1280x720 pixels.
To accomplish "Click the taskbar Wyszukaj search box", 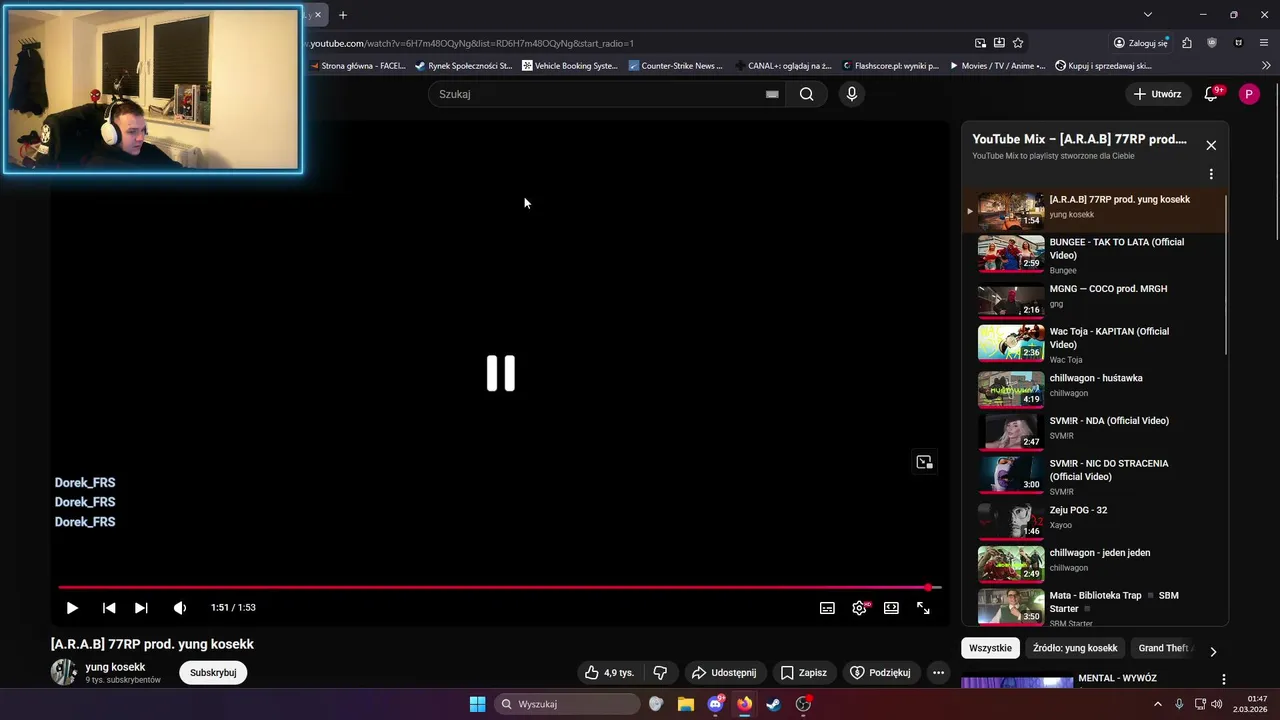I will (568, 704).
